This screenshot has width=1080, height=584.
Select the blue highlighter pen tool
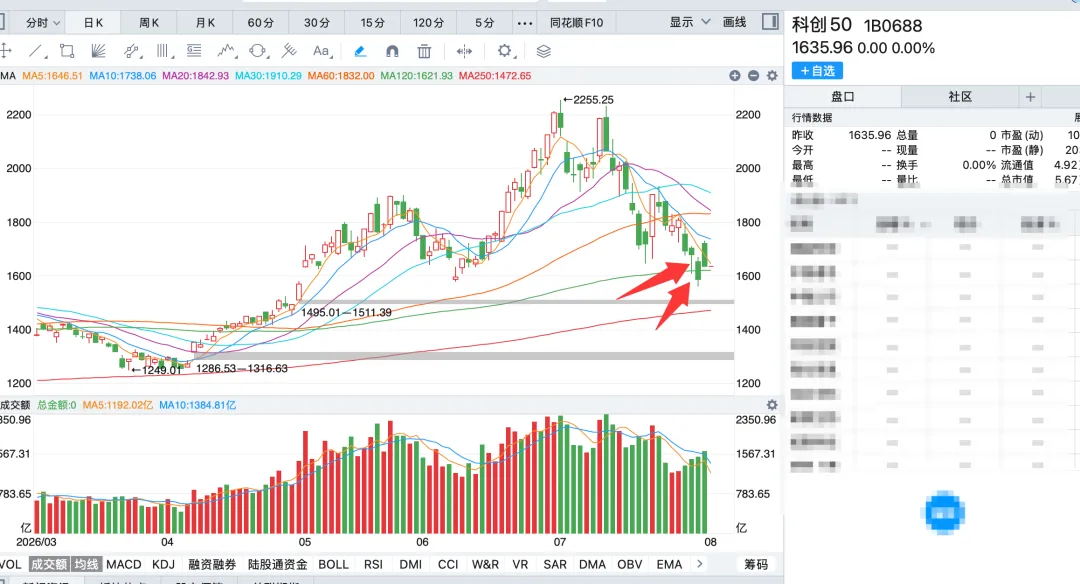pyautogui.click(x=360, y=51)
